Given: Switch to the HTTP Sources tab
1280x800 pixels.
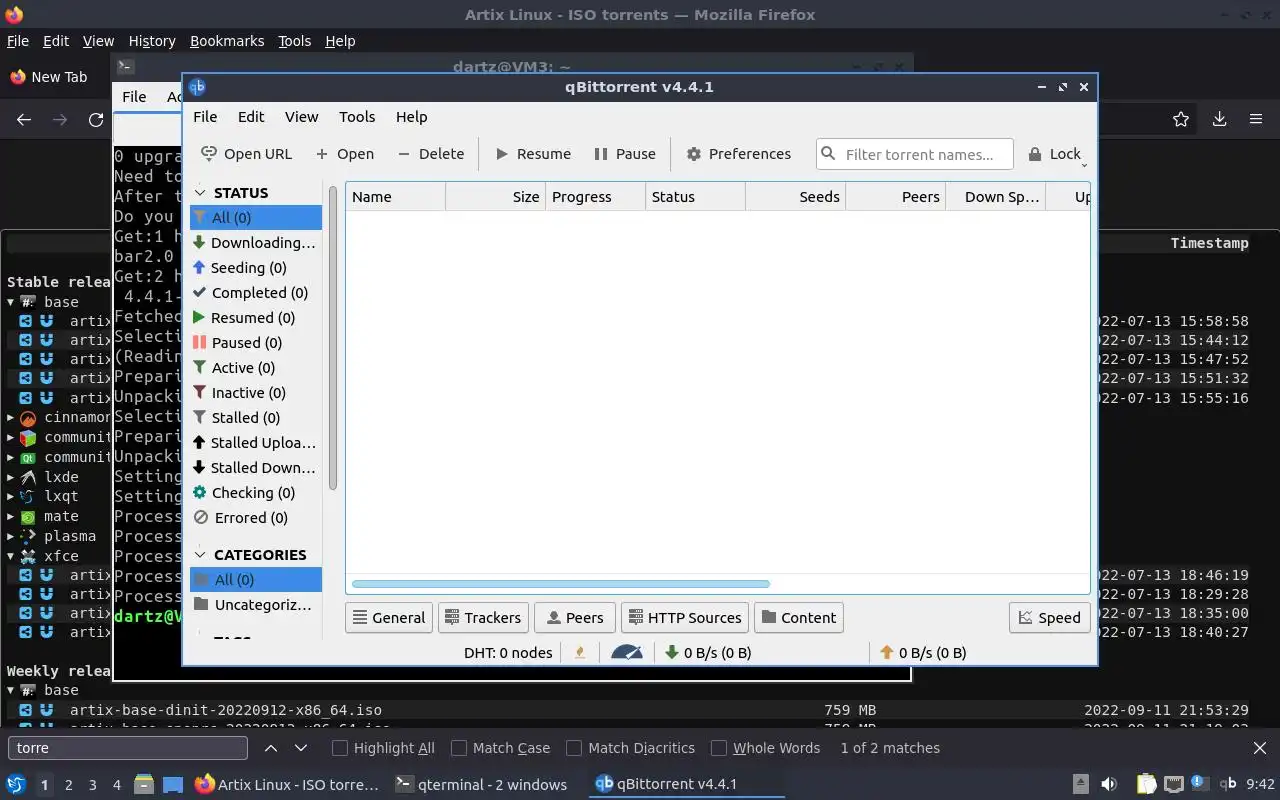Looking at the screenshot, I should point(685,618).
